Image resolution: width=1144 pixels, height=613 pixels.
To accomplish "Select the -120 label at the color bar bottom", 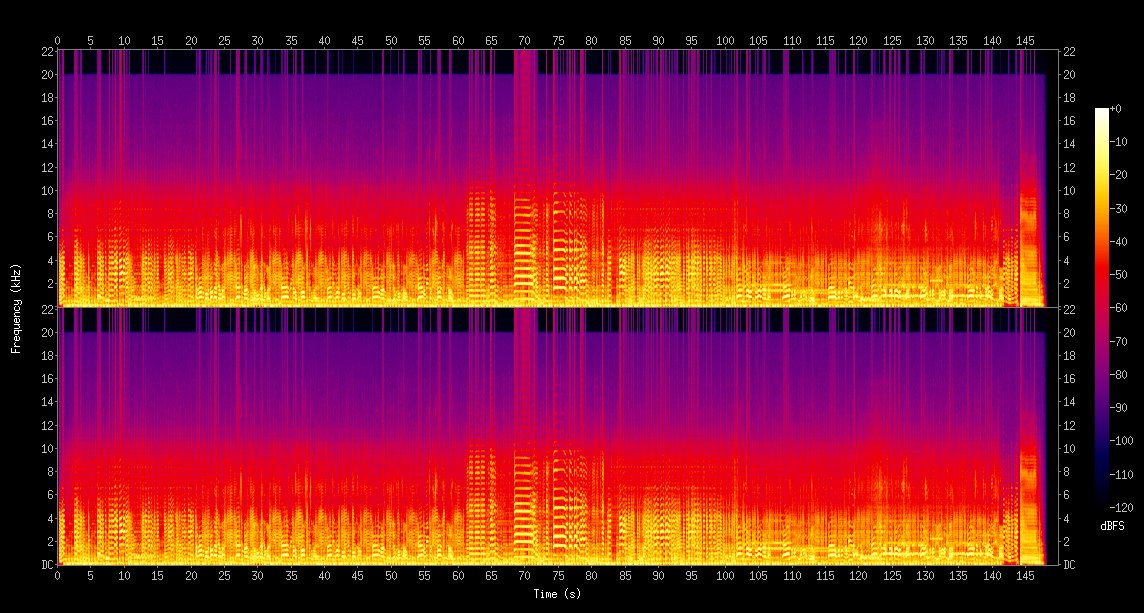I will coord(1120,507).
